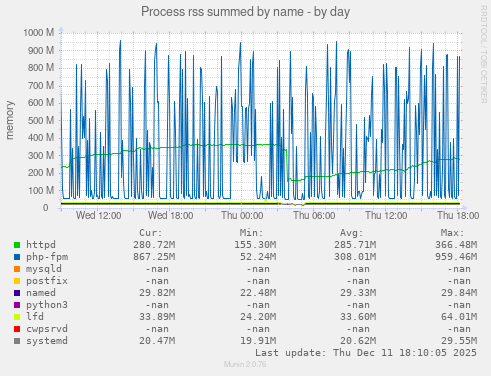Click systemd minimum value 19.91M
The height and width of the screenshot is (376, 491).
click(258, 341)
